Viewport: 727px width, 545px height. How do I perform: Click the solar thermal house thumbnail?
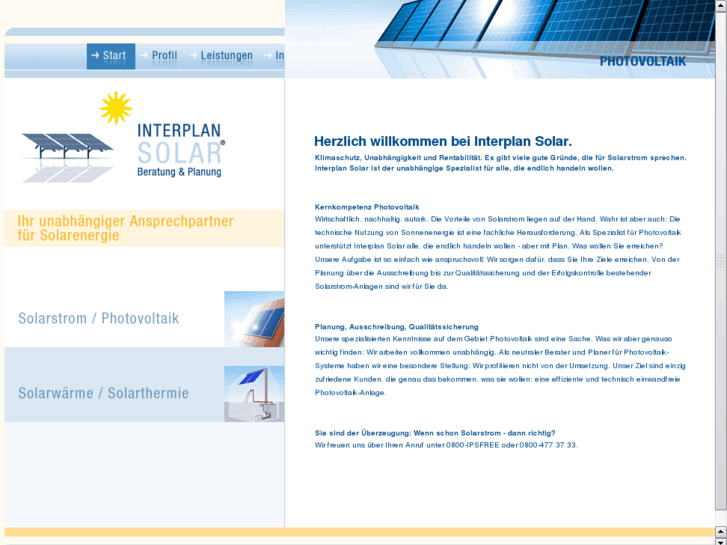(254, 394)
